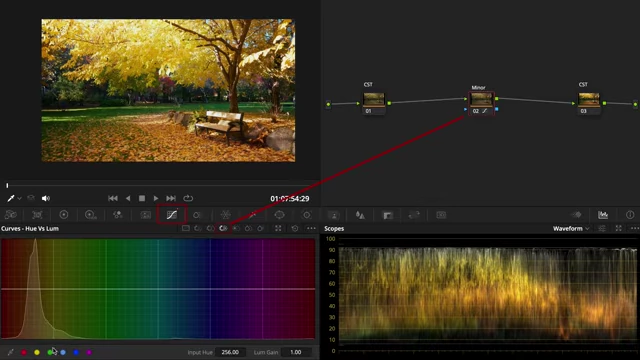This screenshot has height=360, width=640.
Task: Switch to Sat Vs Lum curve
Action: pos(261,228)
